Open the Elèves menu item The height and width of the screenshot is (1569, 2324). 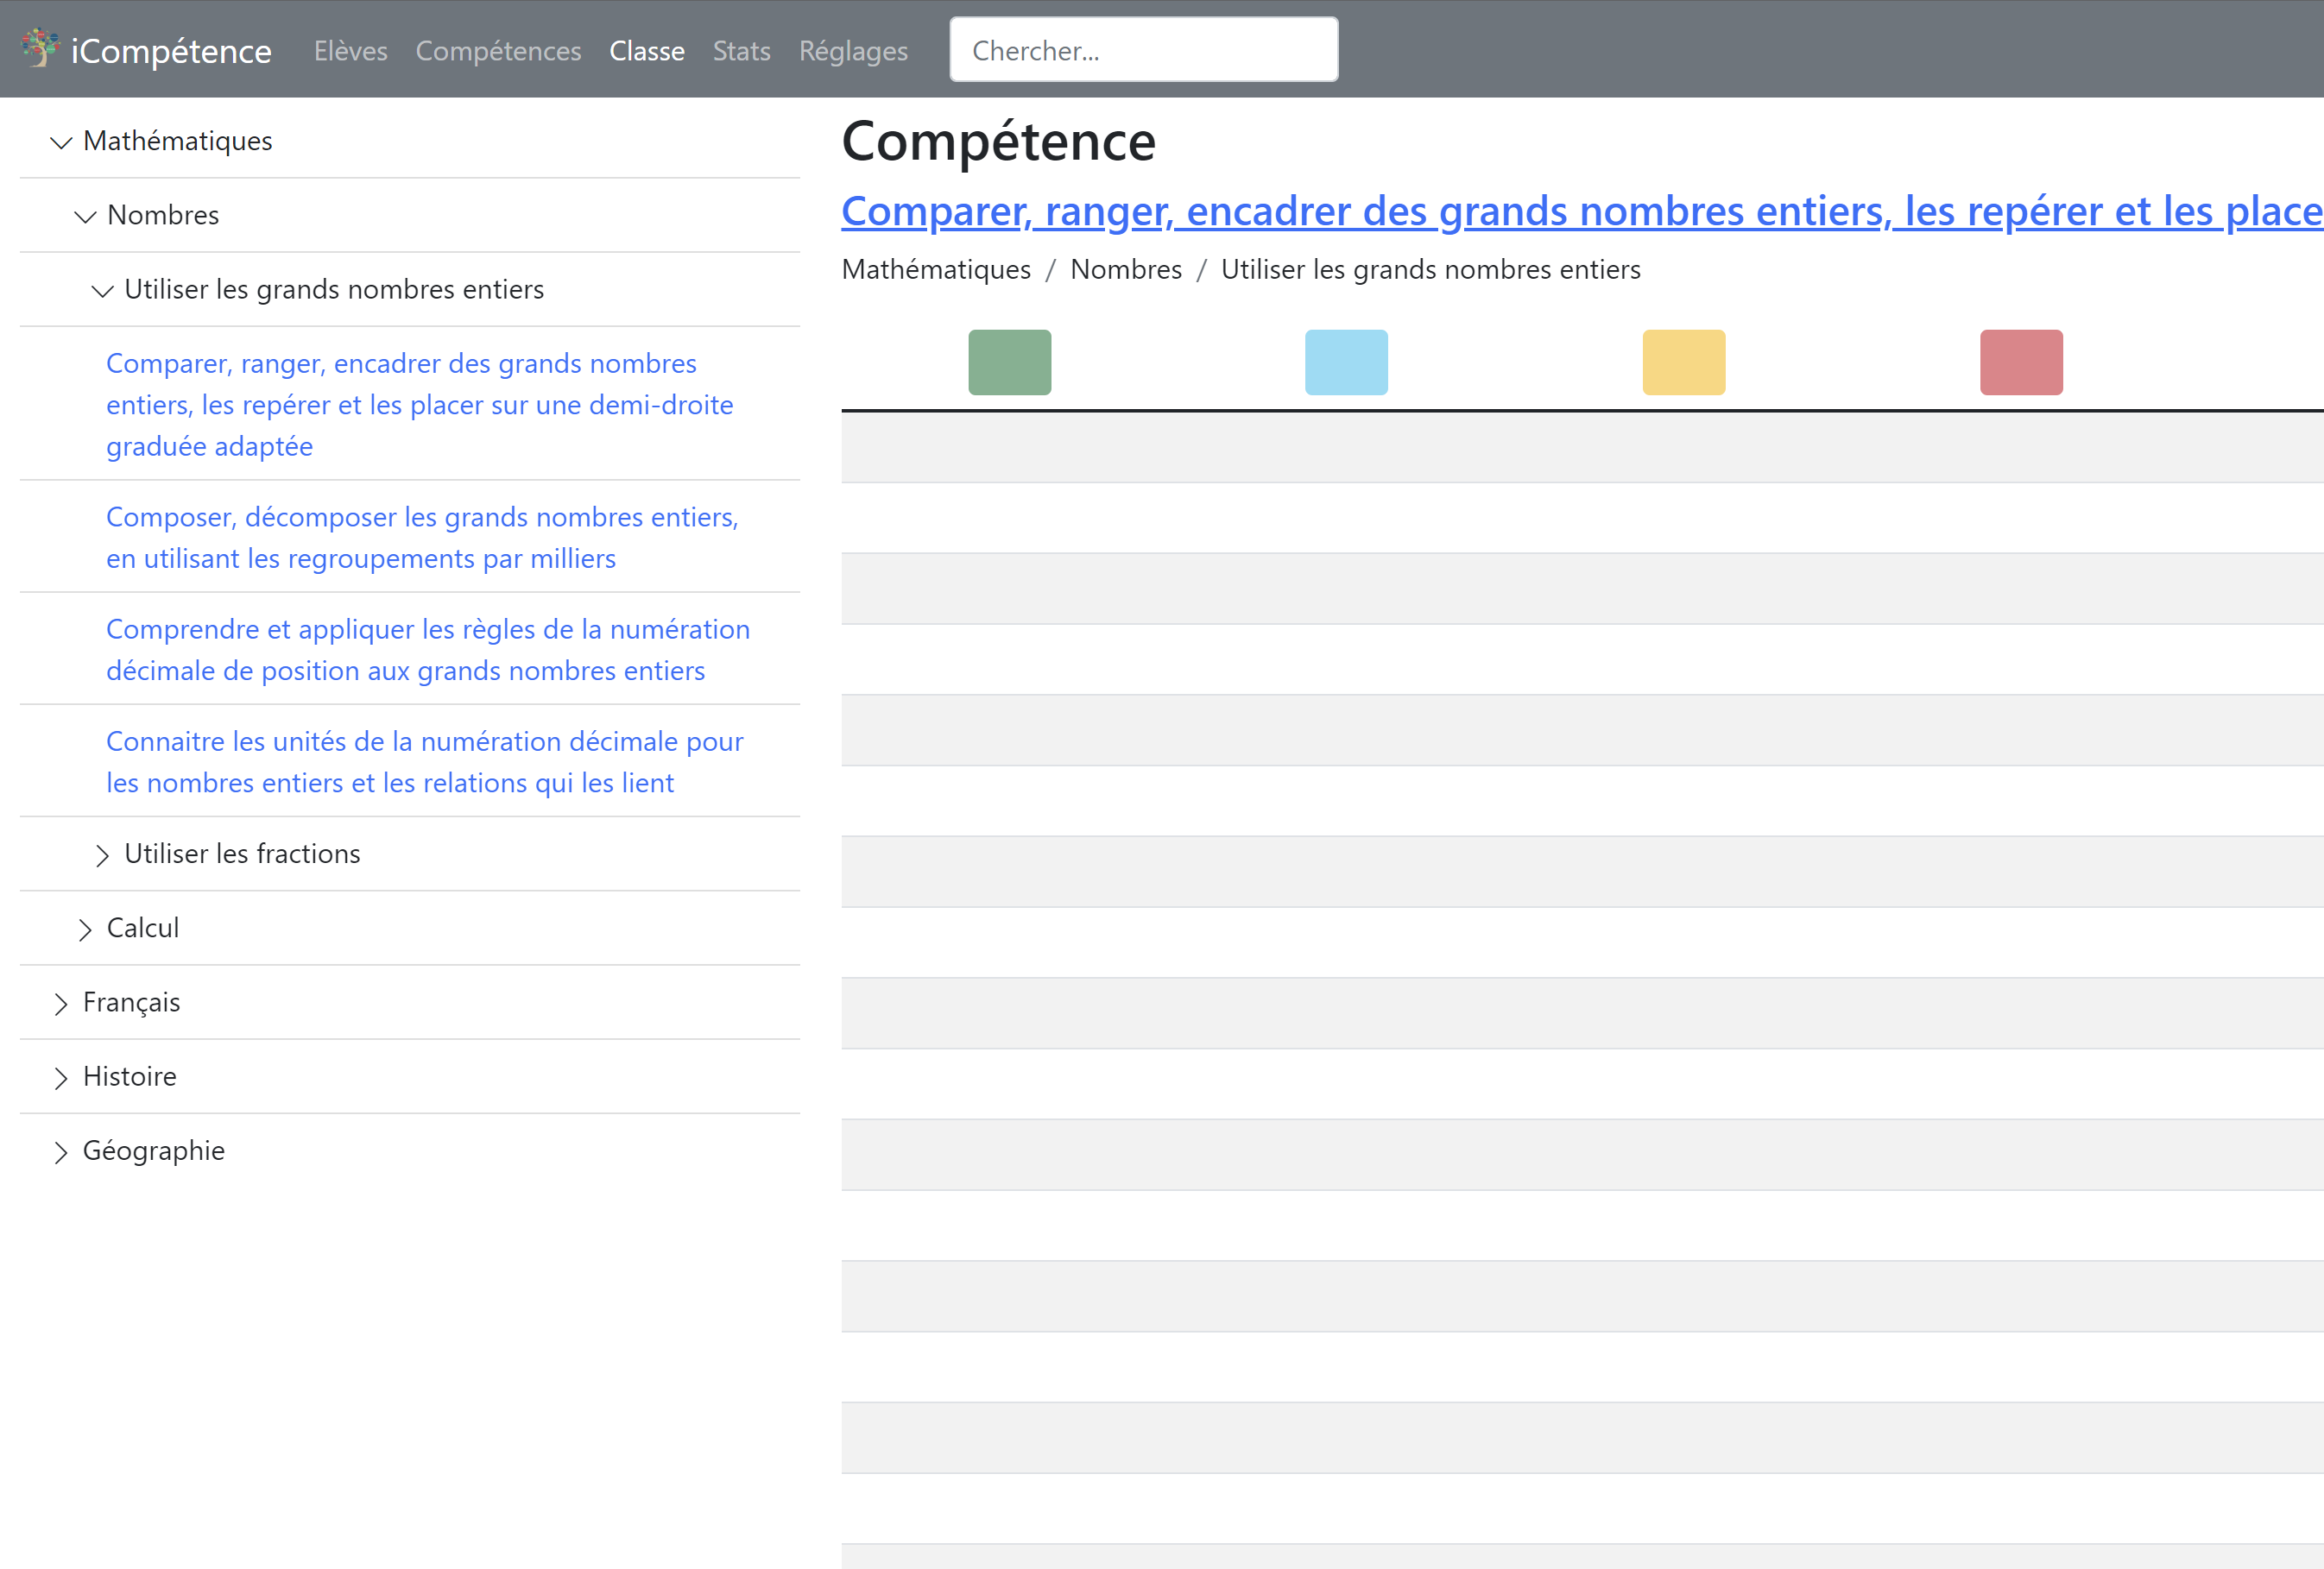[350, 51]
